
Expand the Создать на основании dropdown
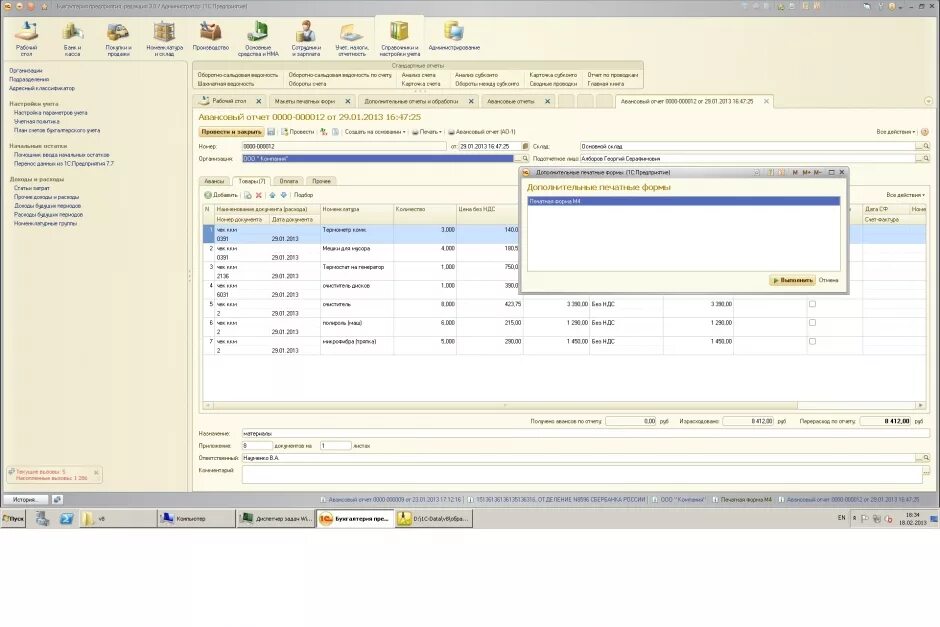click(x=375, y=132)
